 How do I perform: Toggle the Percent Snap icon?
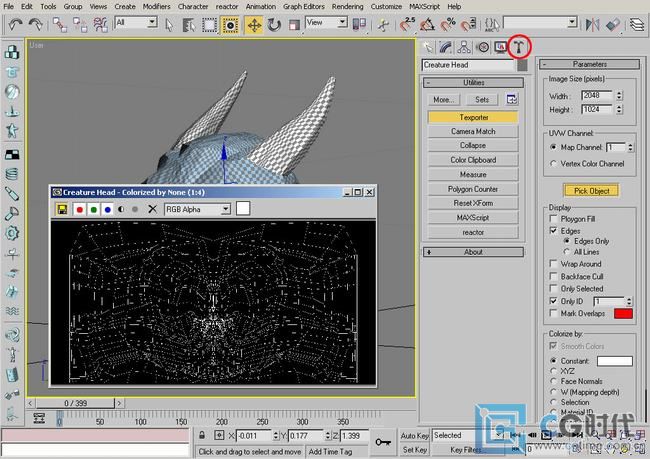(448, 25)
